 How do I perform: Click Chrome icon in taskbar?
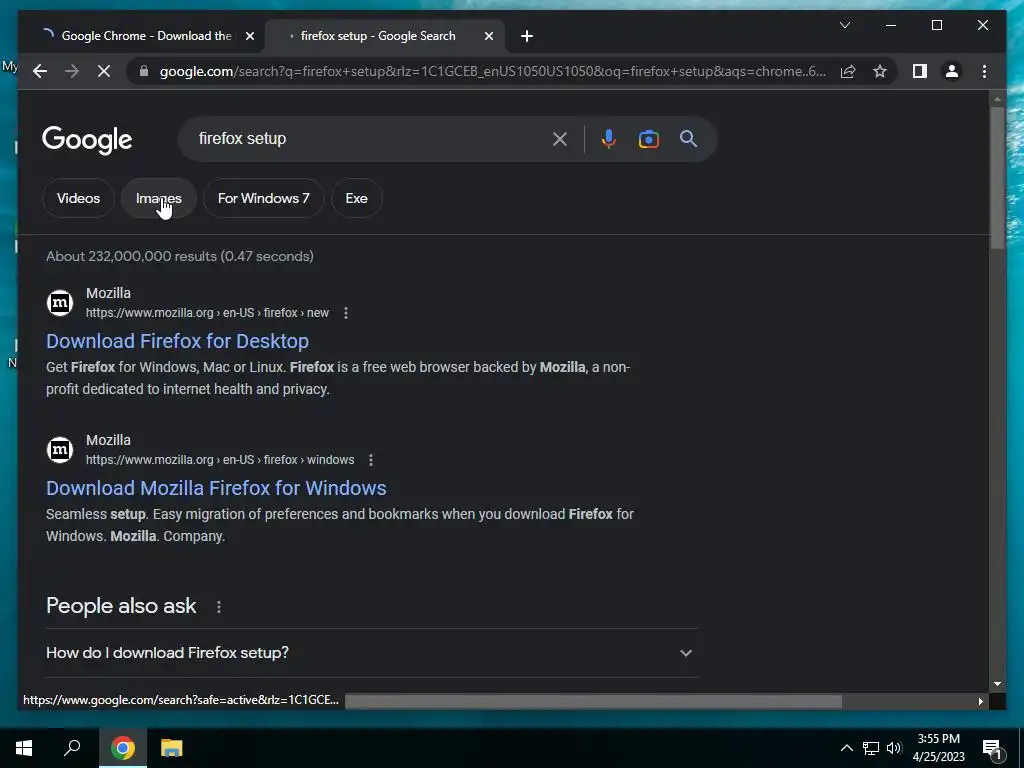click(123, 748)
